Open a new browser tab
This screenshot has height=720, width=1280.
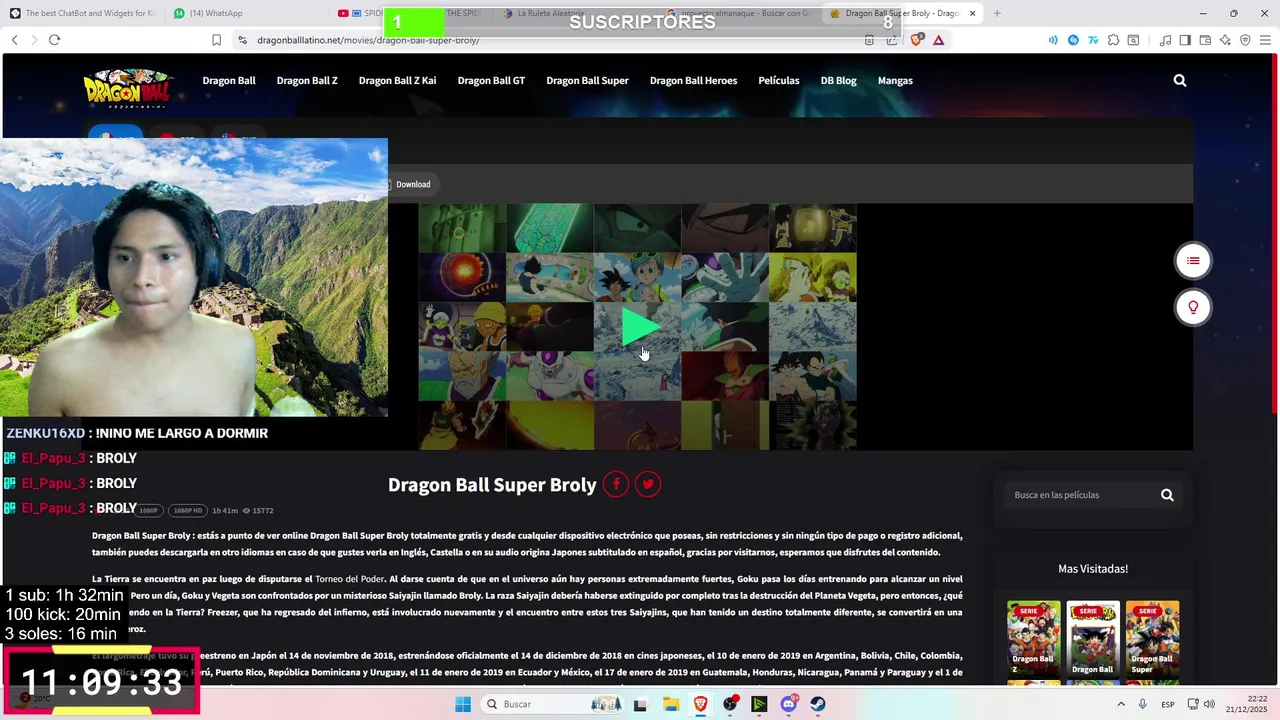[997, 13]
